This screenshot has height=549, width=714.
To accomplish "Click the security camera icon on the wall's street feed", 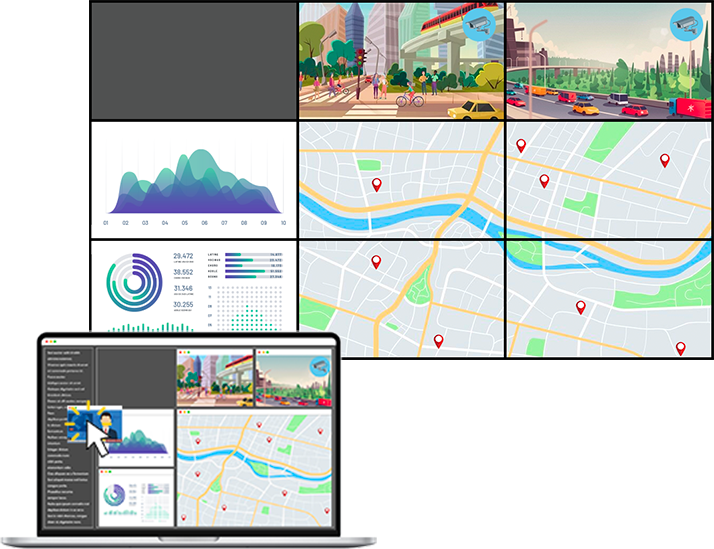I will [476, 26].
